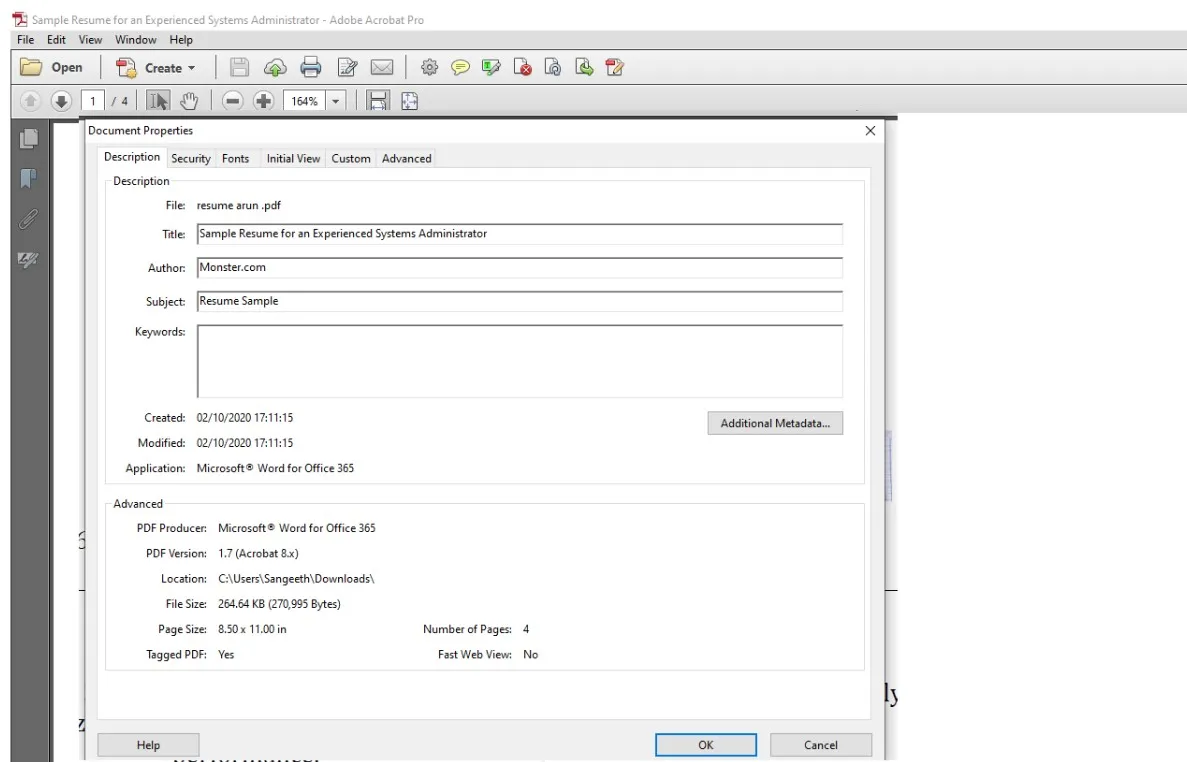
Task: Open the Attachments paperclip panel
Action: (x=29, y=220)
